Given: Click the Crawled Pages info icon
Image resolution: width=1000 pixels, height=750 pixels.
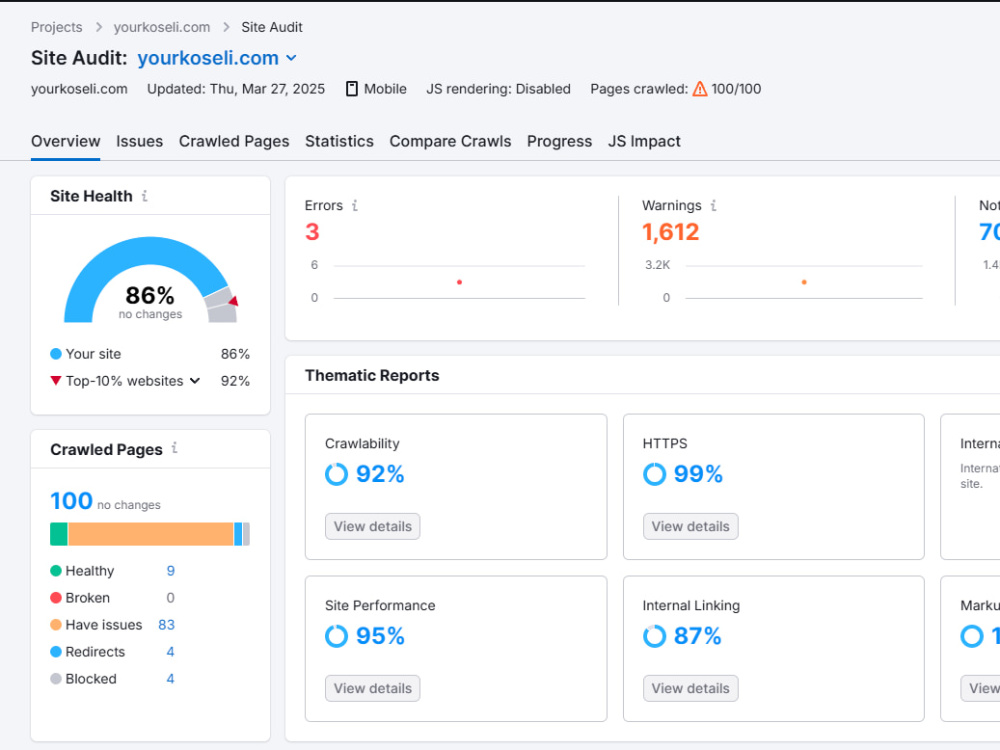Looking at the screenshot, I should point(174,448).
